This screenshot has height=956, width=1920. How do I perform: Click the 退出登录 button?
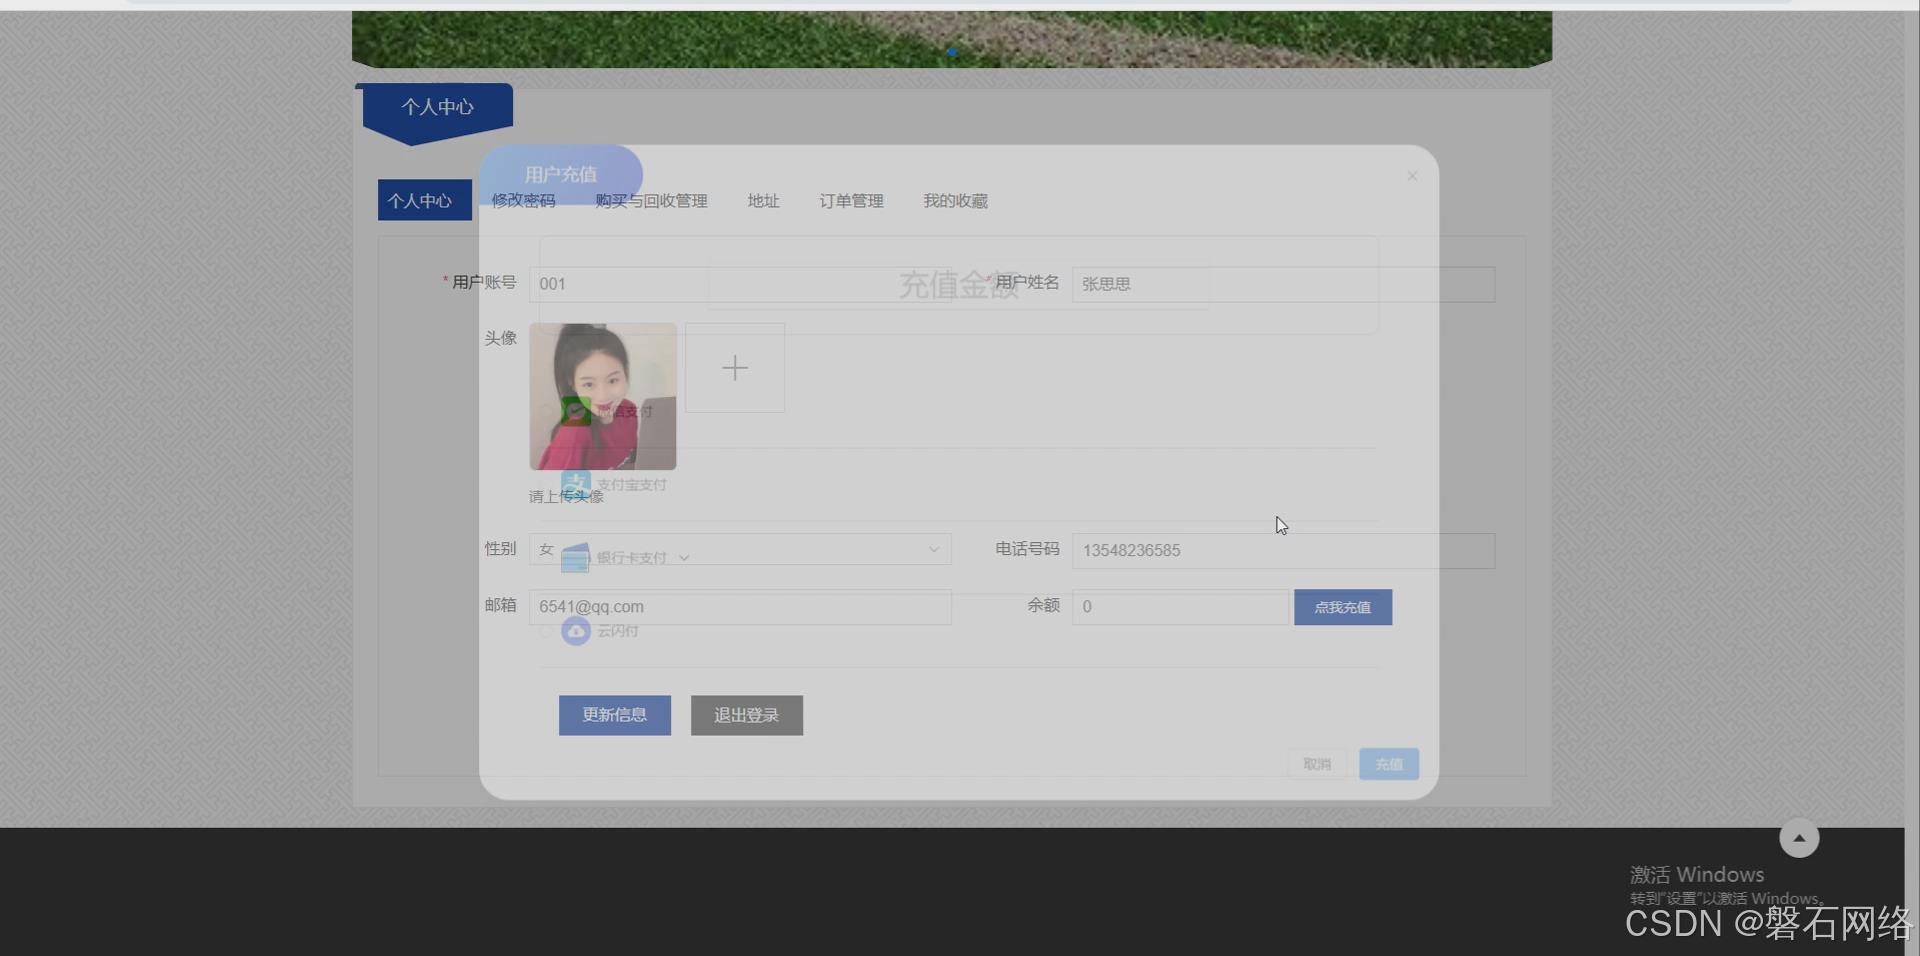pyautogui.click(x=747, y=715)
